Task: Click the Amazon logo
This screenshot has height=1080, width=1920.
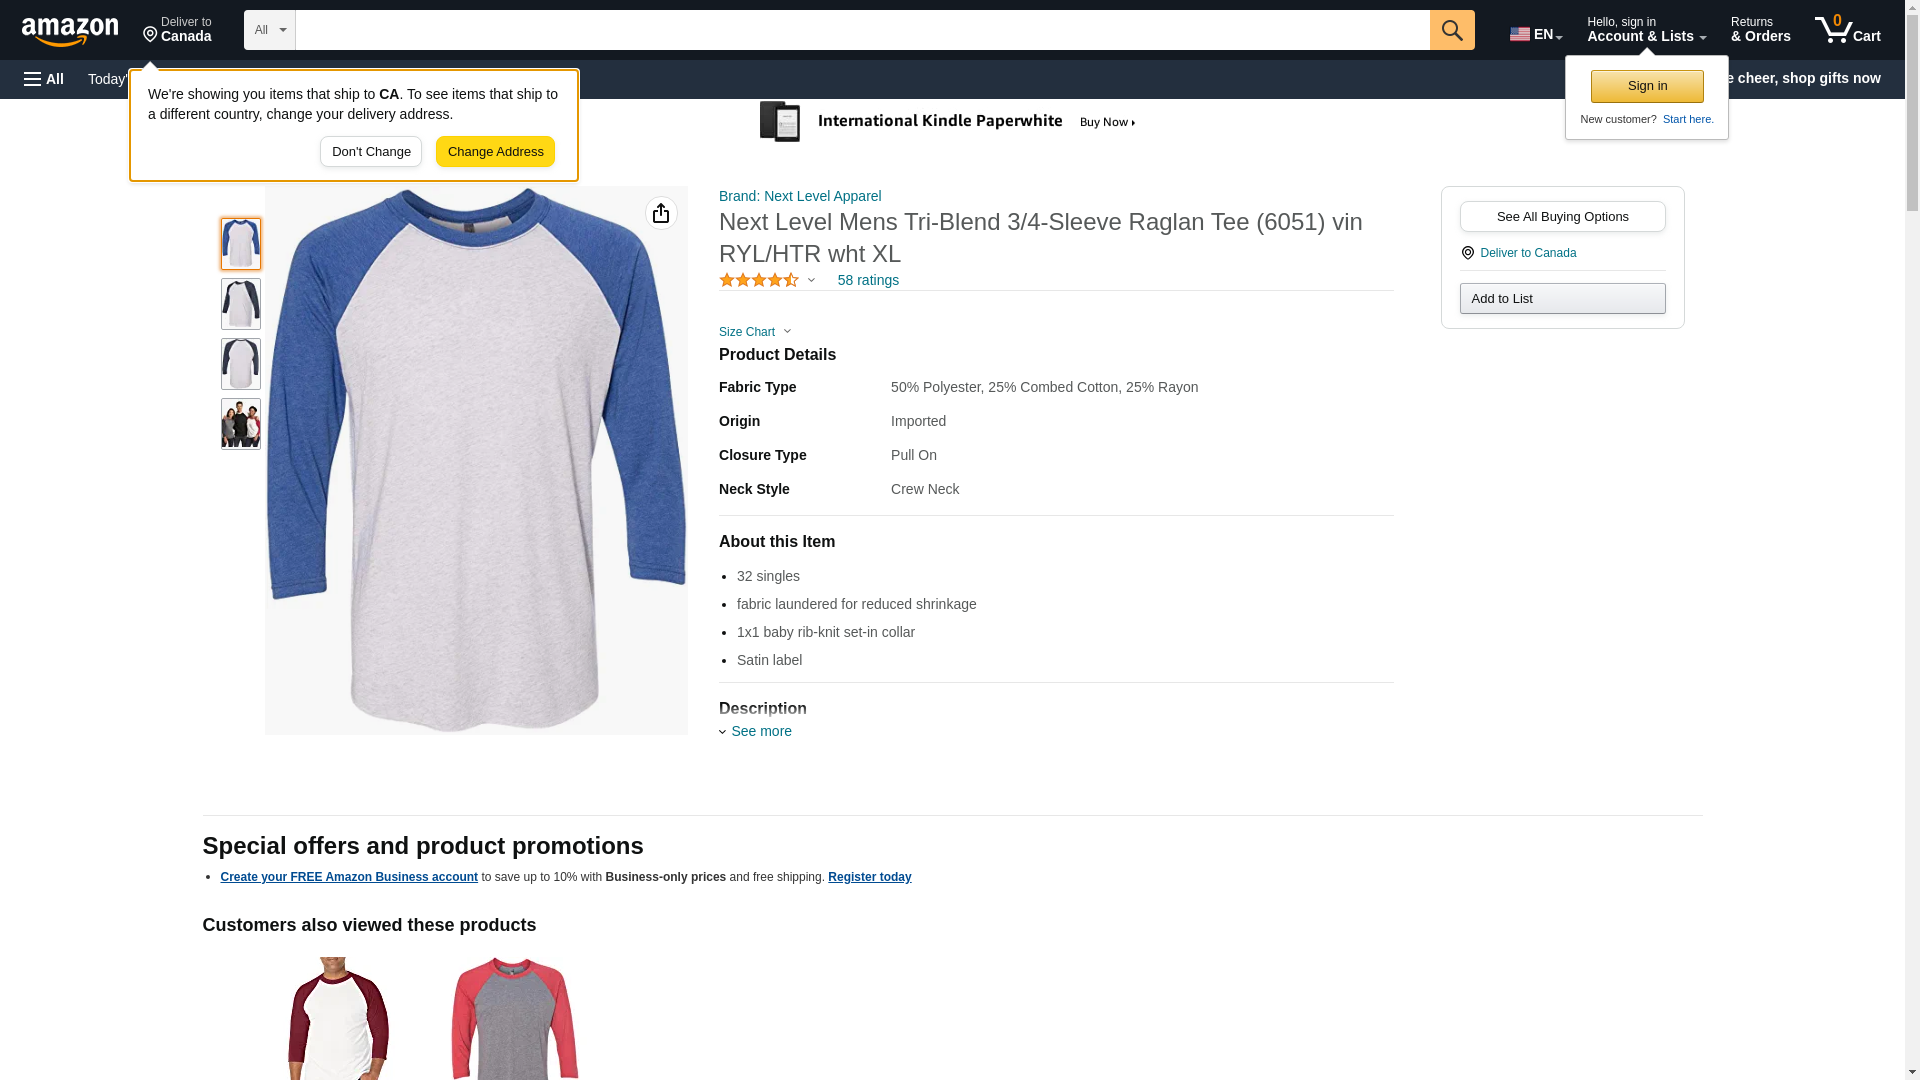Action: [x=70, y=31]
